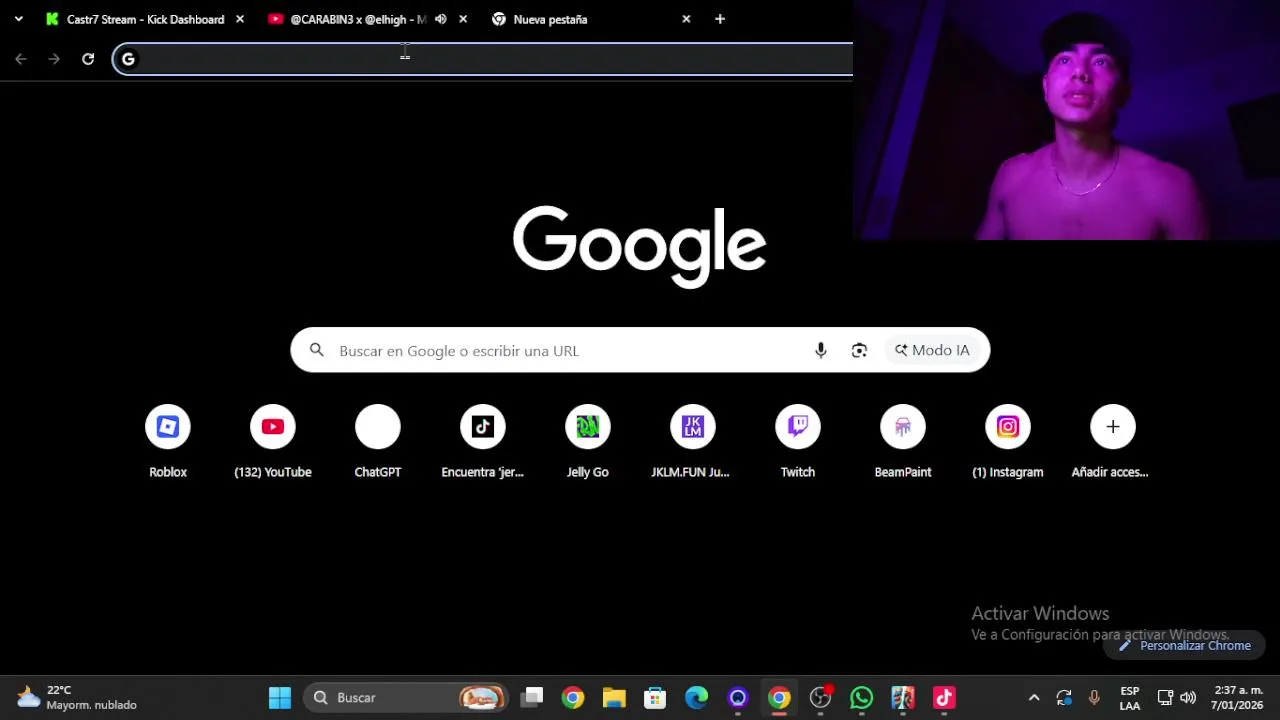The image size is (1280, 720).
Task: Click the Añadir acceso directo plus button
Action: click(x=1113, y=427)
